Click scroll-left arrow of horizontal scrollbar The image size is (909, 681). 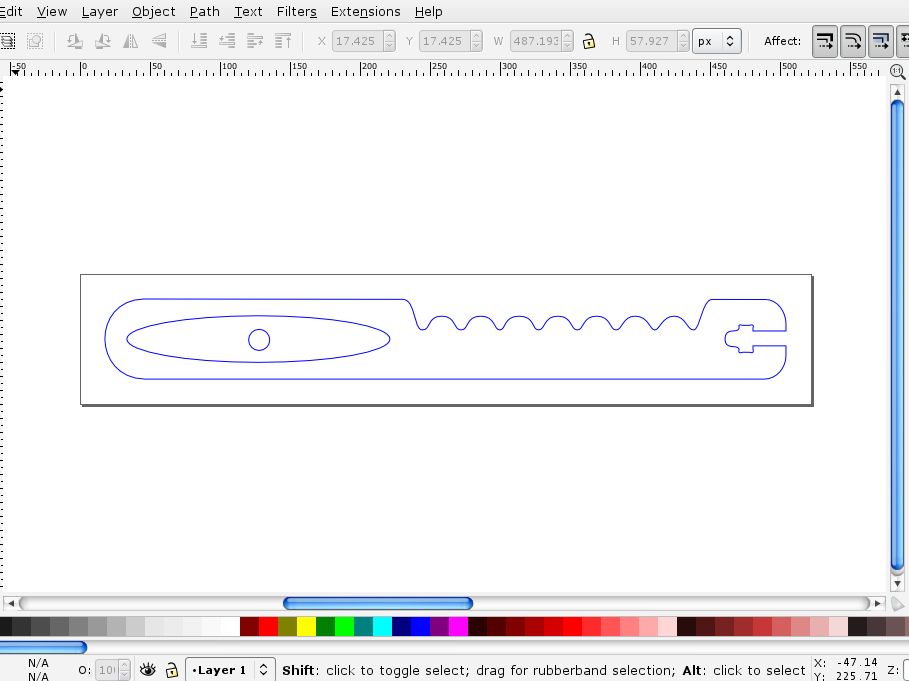click(10, 603)
